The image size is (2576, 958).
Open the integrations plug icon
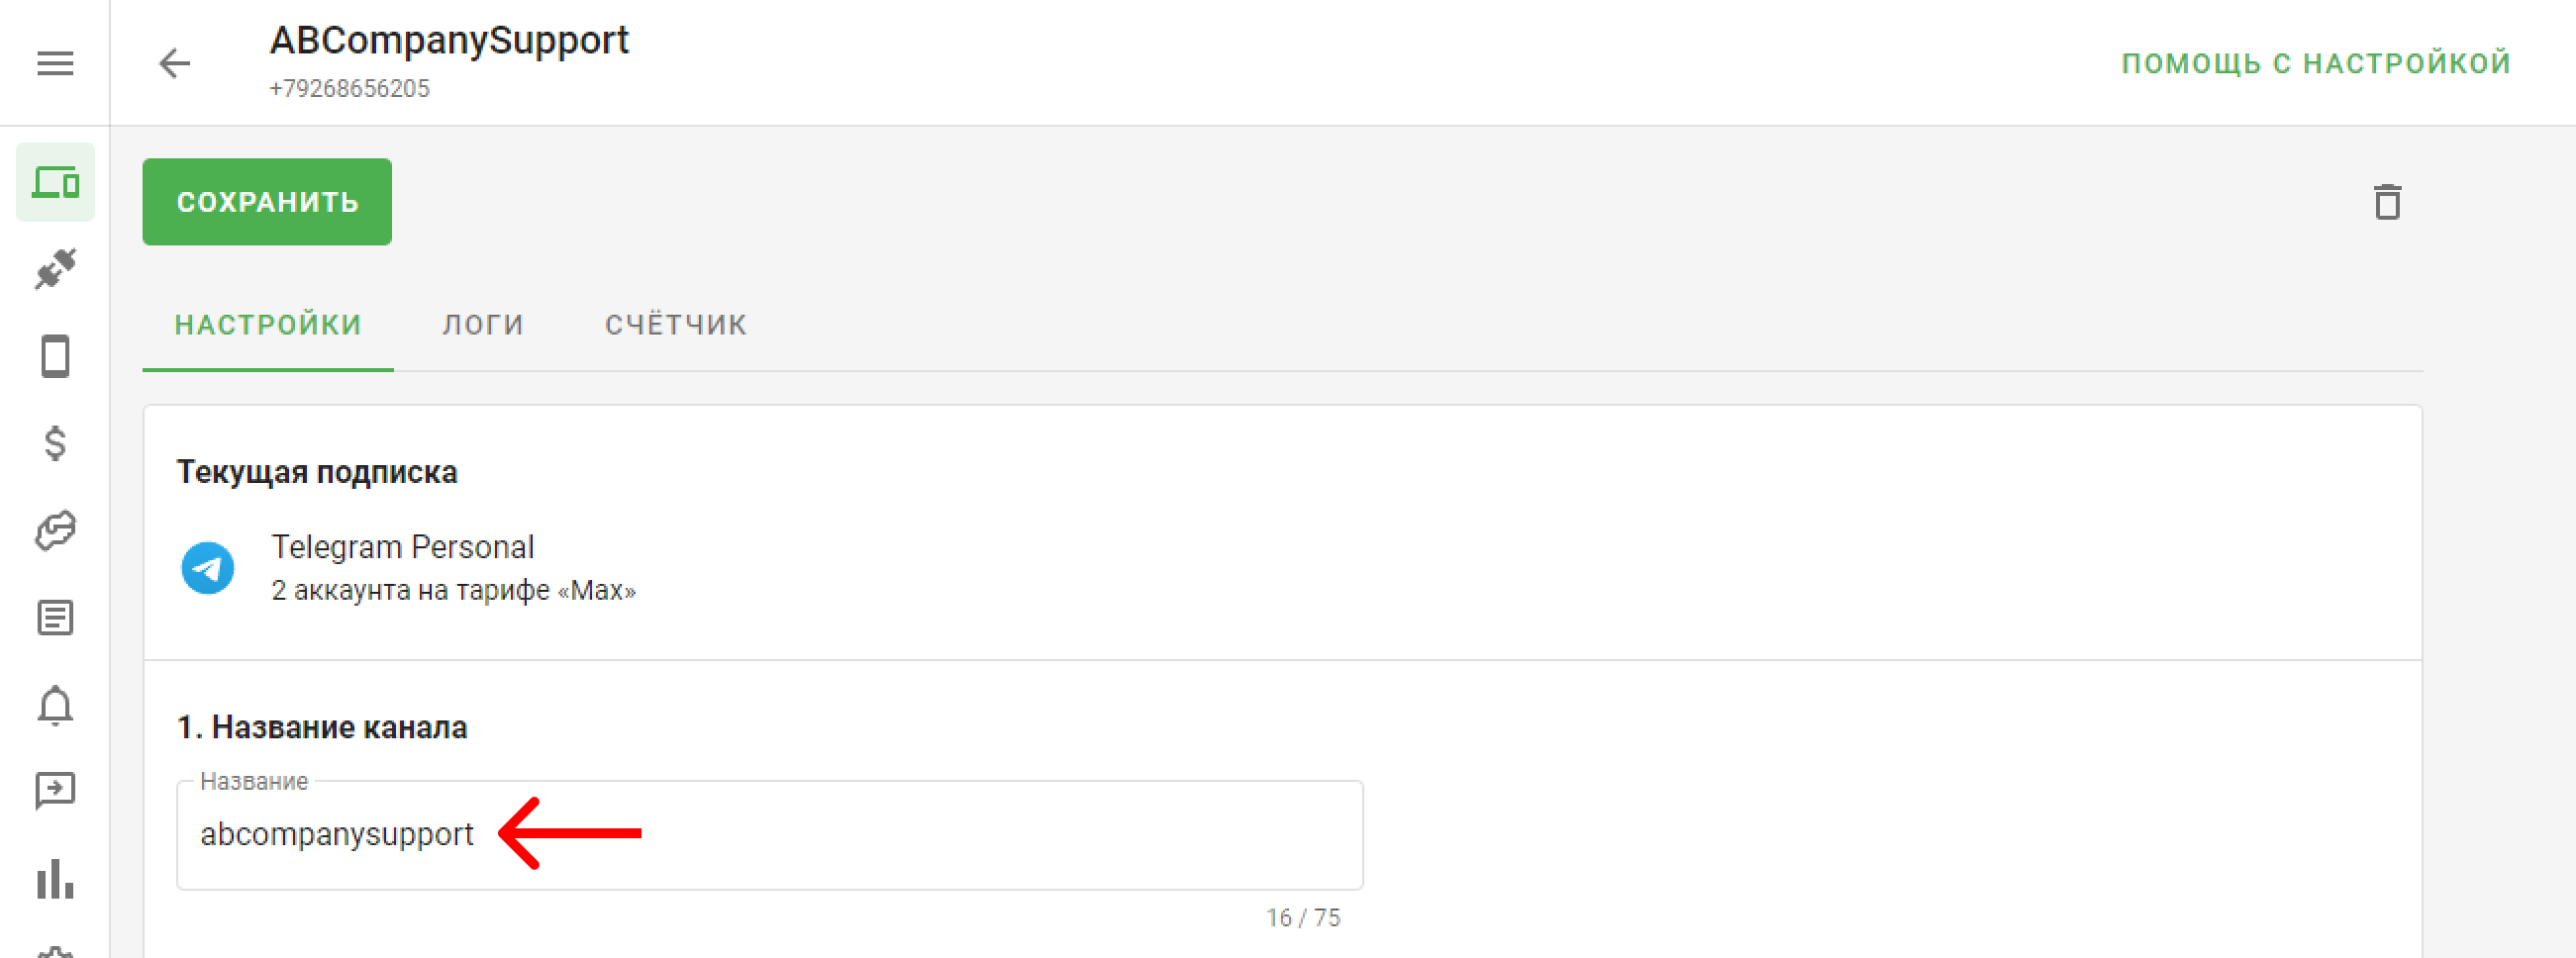[55, 269]
